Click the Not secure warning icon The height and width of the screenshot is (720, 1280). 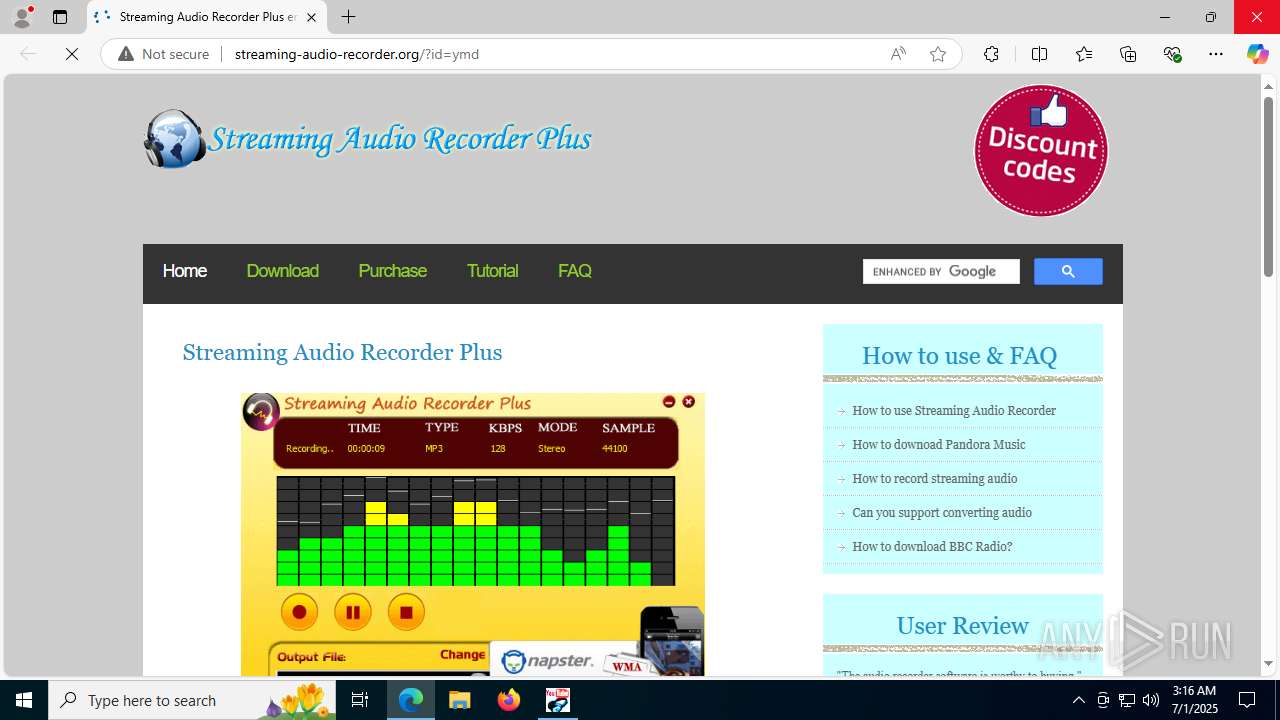point(126,54)
